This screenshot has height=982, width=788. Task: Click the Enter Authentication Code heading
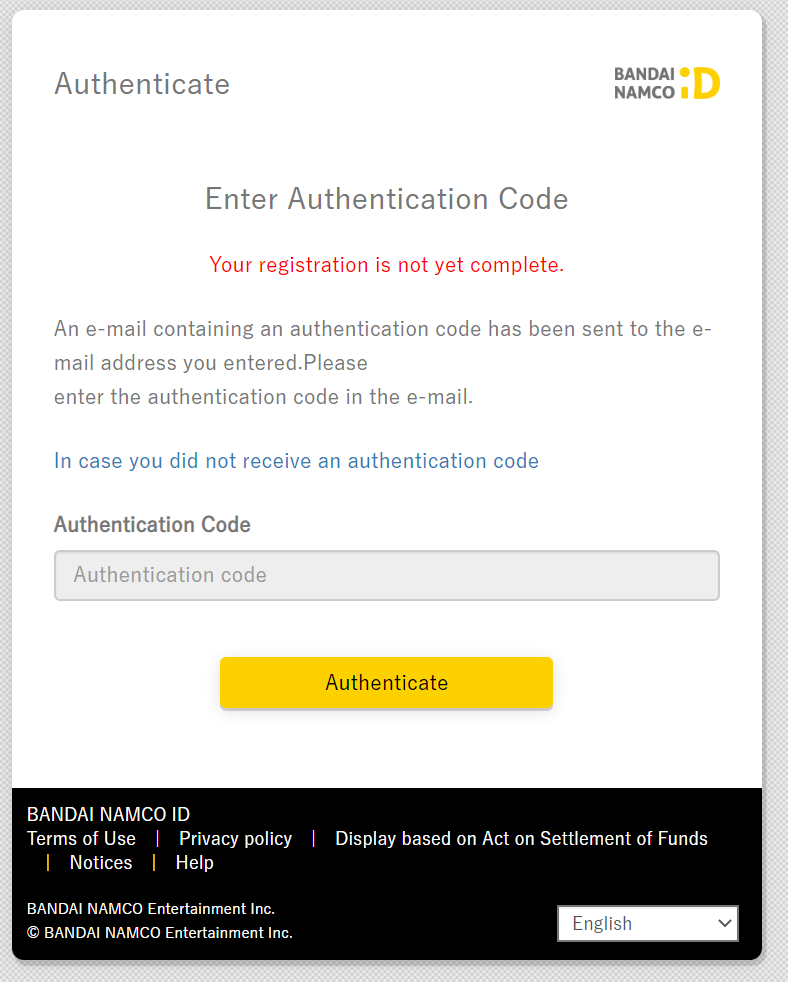pos(386,199)
